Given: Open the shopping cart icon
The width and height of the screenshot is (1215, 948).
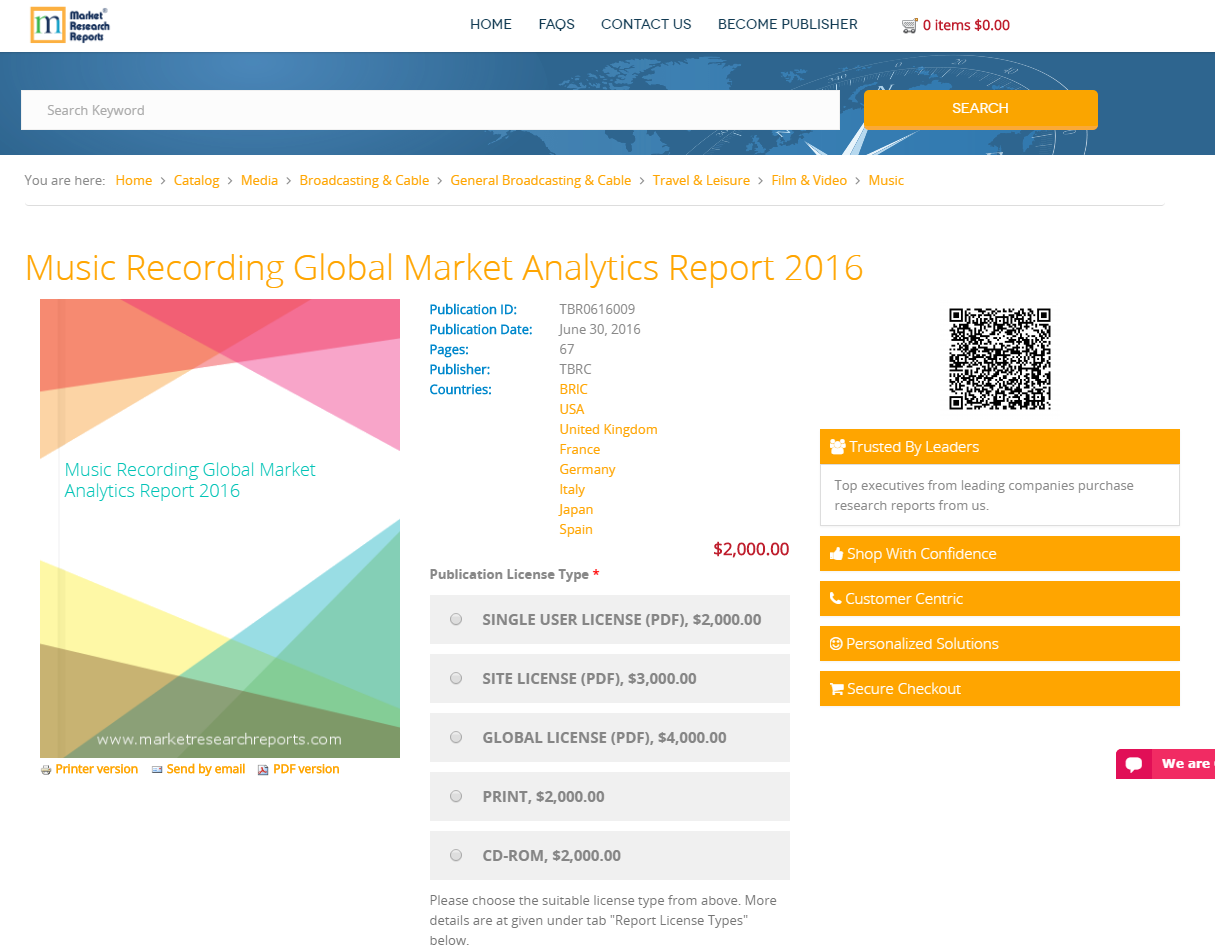Looking at the screenshot, I should (909, 25).
